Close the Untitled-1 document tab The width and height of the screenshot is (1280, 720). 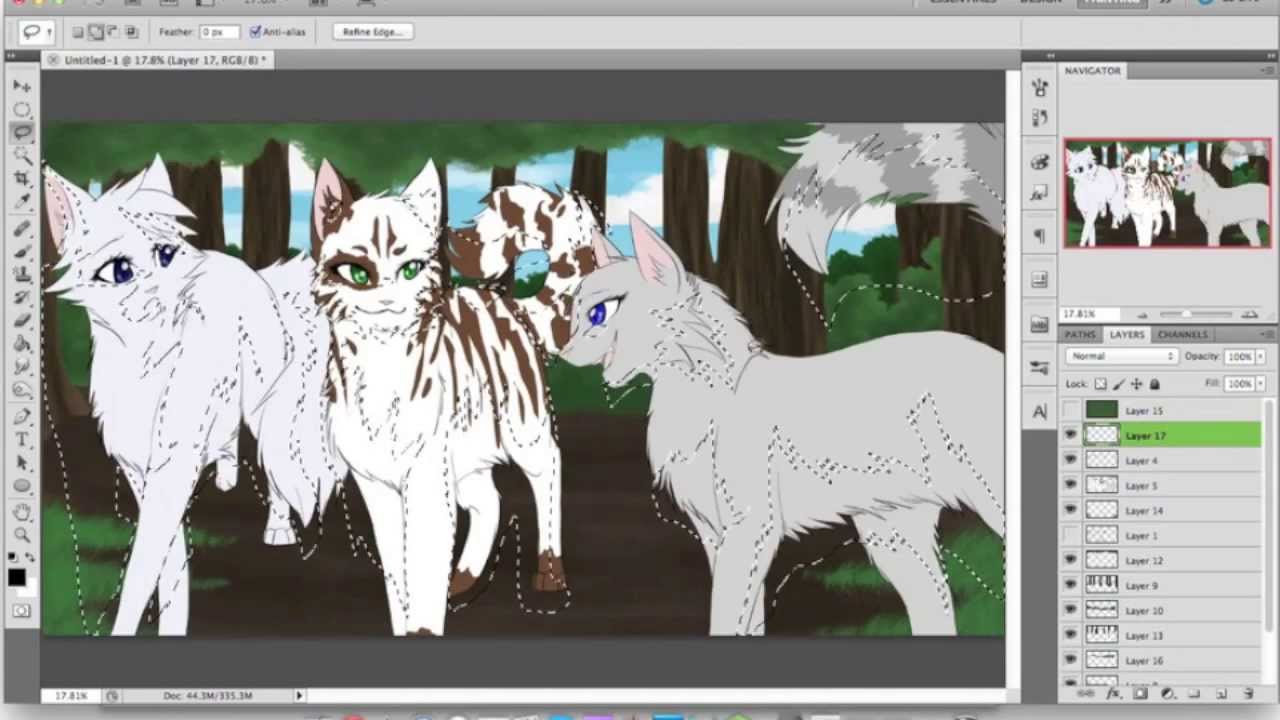point(53,60)
